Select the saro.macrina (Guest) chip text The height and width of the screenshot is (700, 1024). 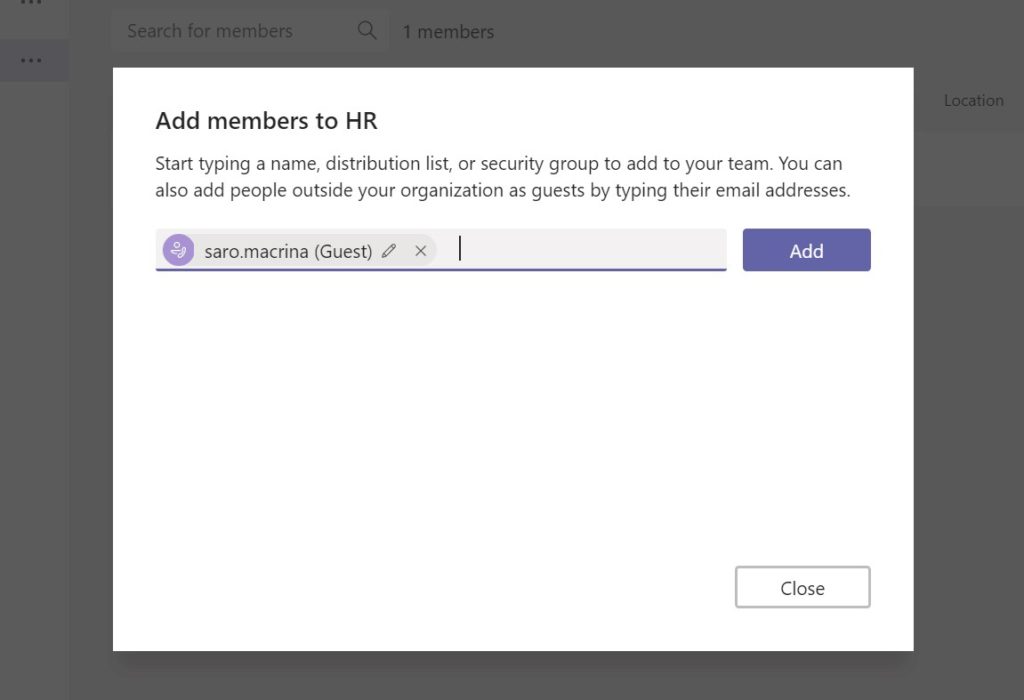point(288,251)
